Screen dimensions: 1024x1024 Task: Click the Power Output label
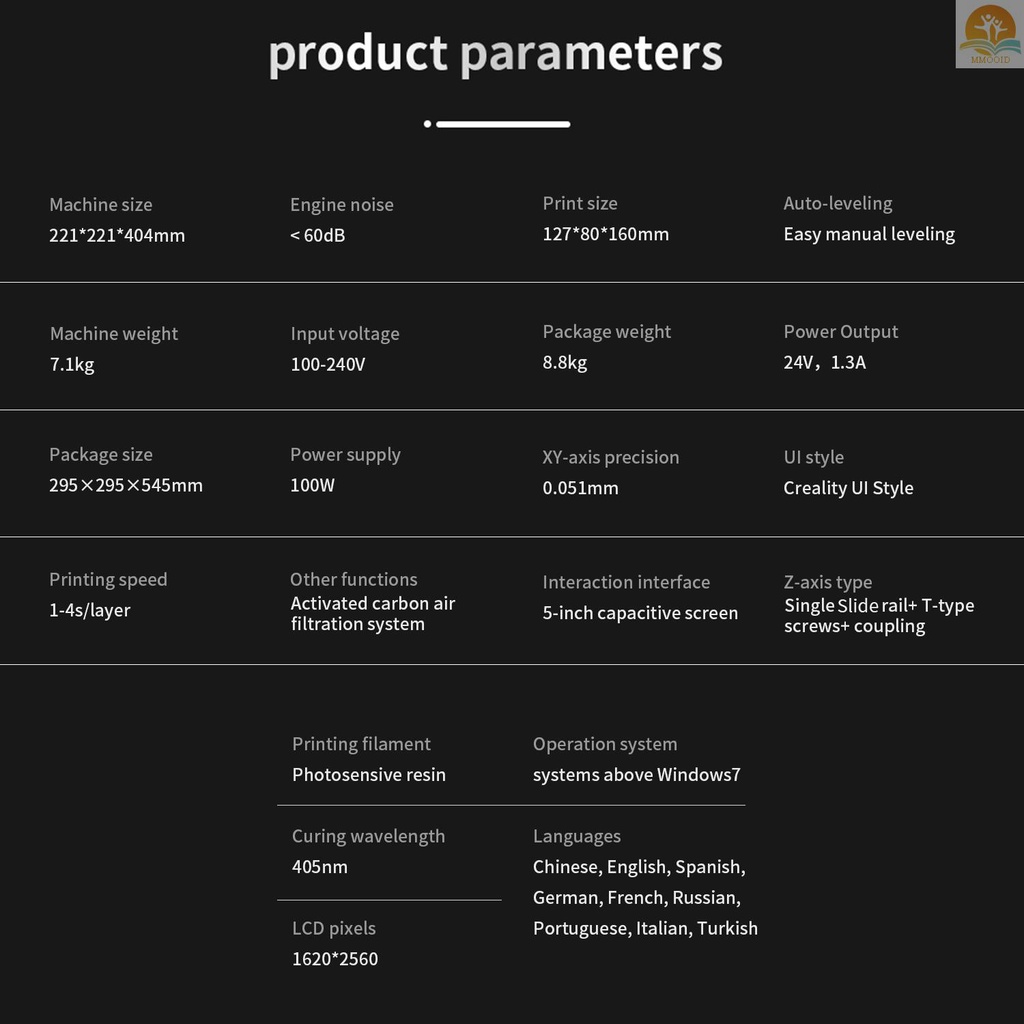point(841,332)
